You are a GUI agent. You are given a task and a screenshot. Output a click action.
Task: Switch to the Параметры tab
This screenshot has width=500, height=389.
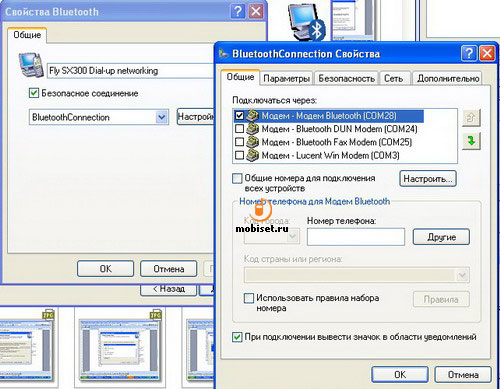click(x=286, y=79)
